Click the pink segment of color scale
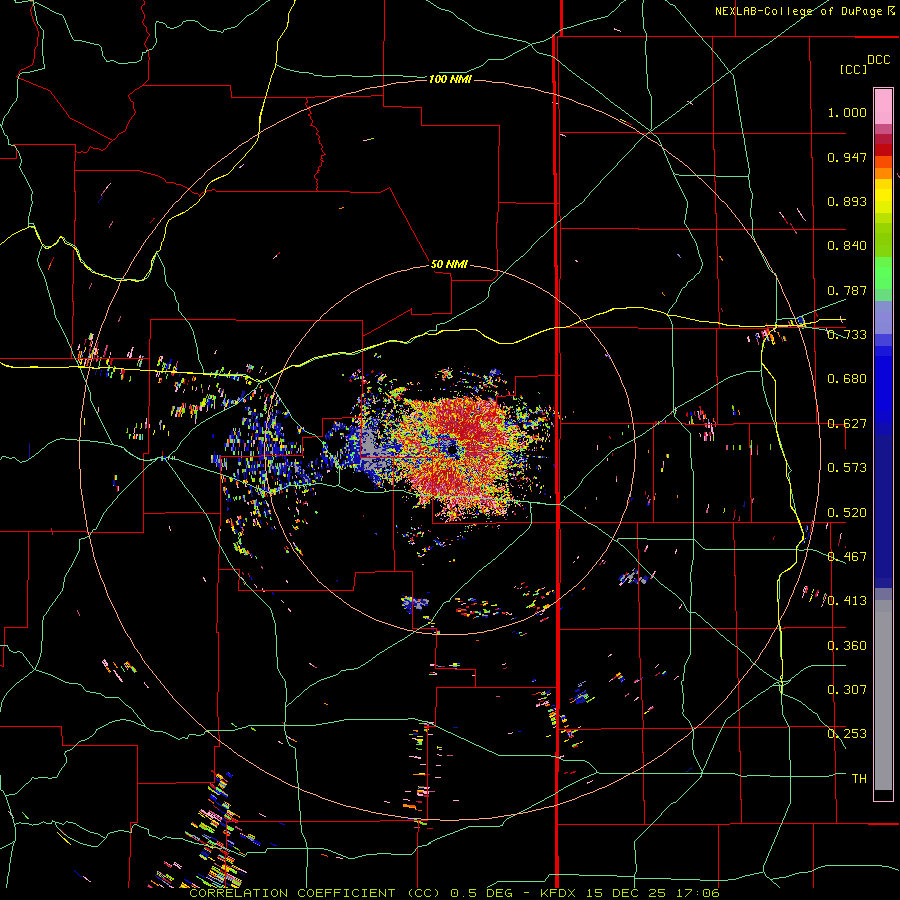 [x=883, y=106]
